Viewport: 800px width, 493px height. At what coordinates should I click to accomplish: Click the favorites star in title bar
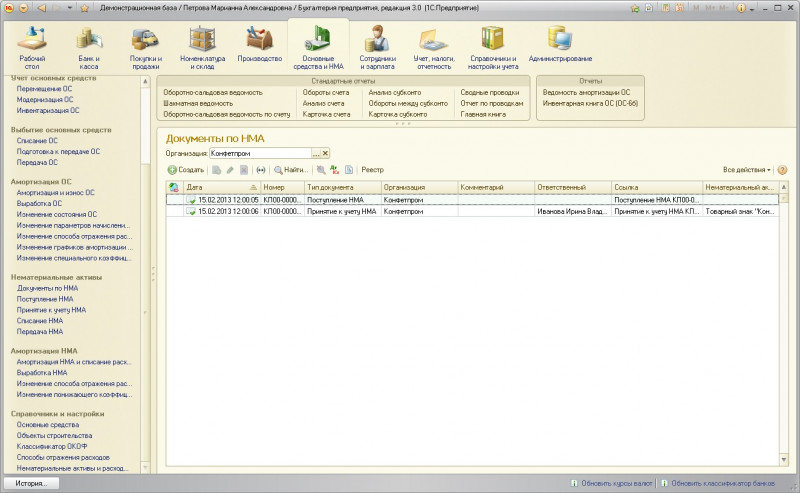pyautogui.click(x=85, y=8)
